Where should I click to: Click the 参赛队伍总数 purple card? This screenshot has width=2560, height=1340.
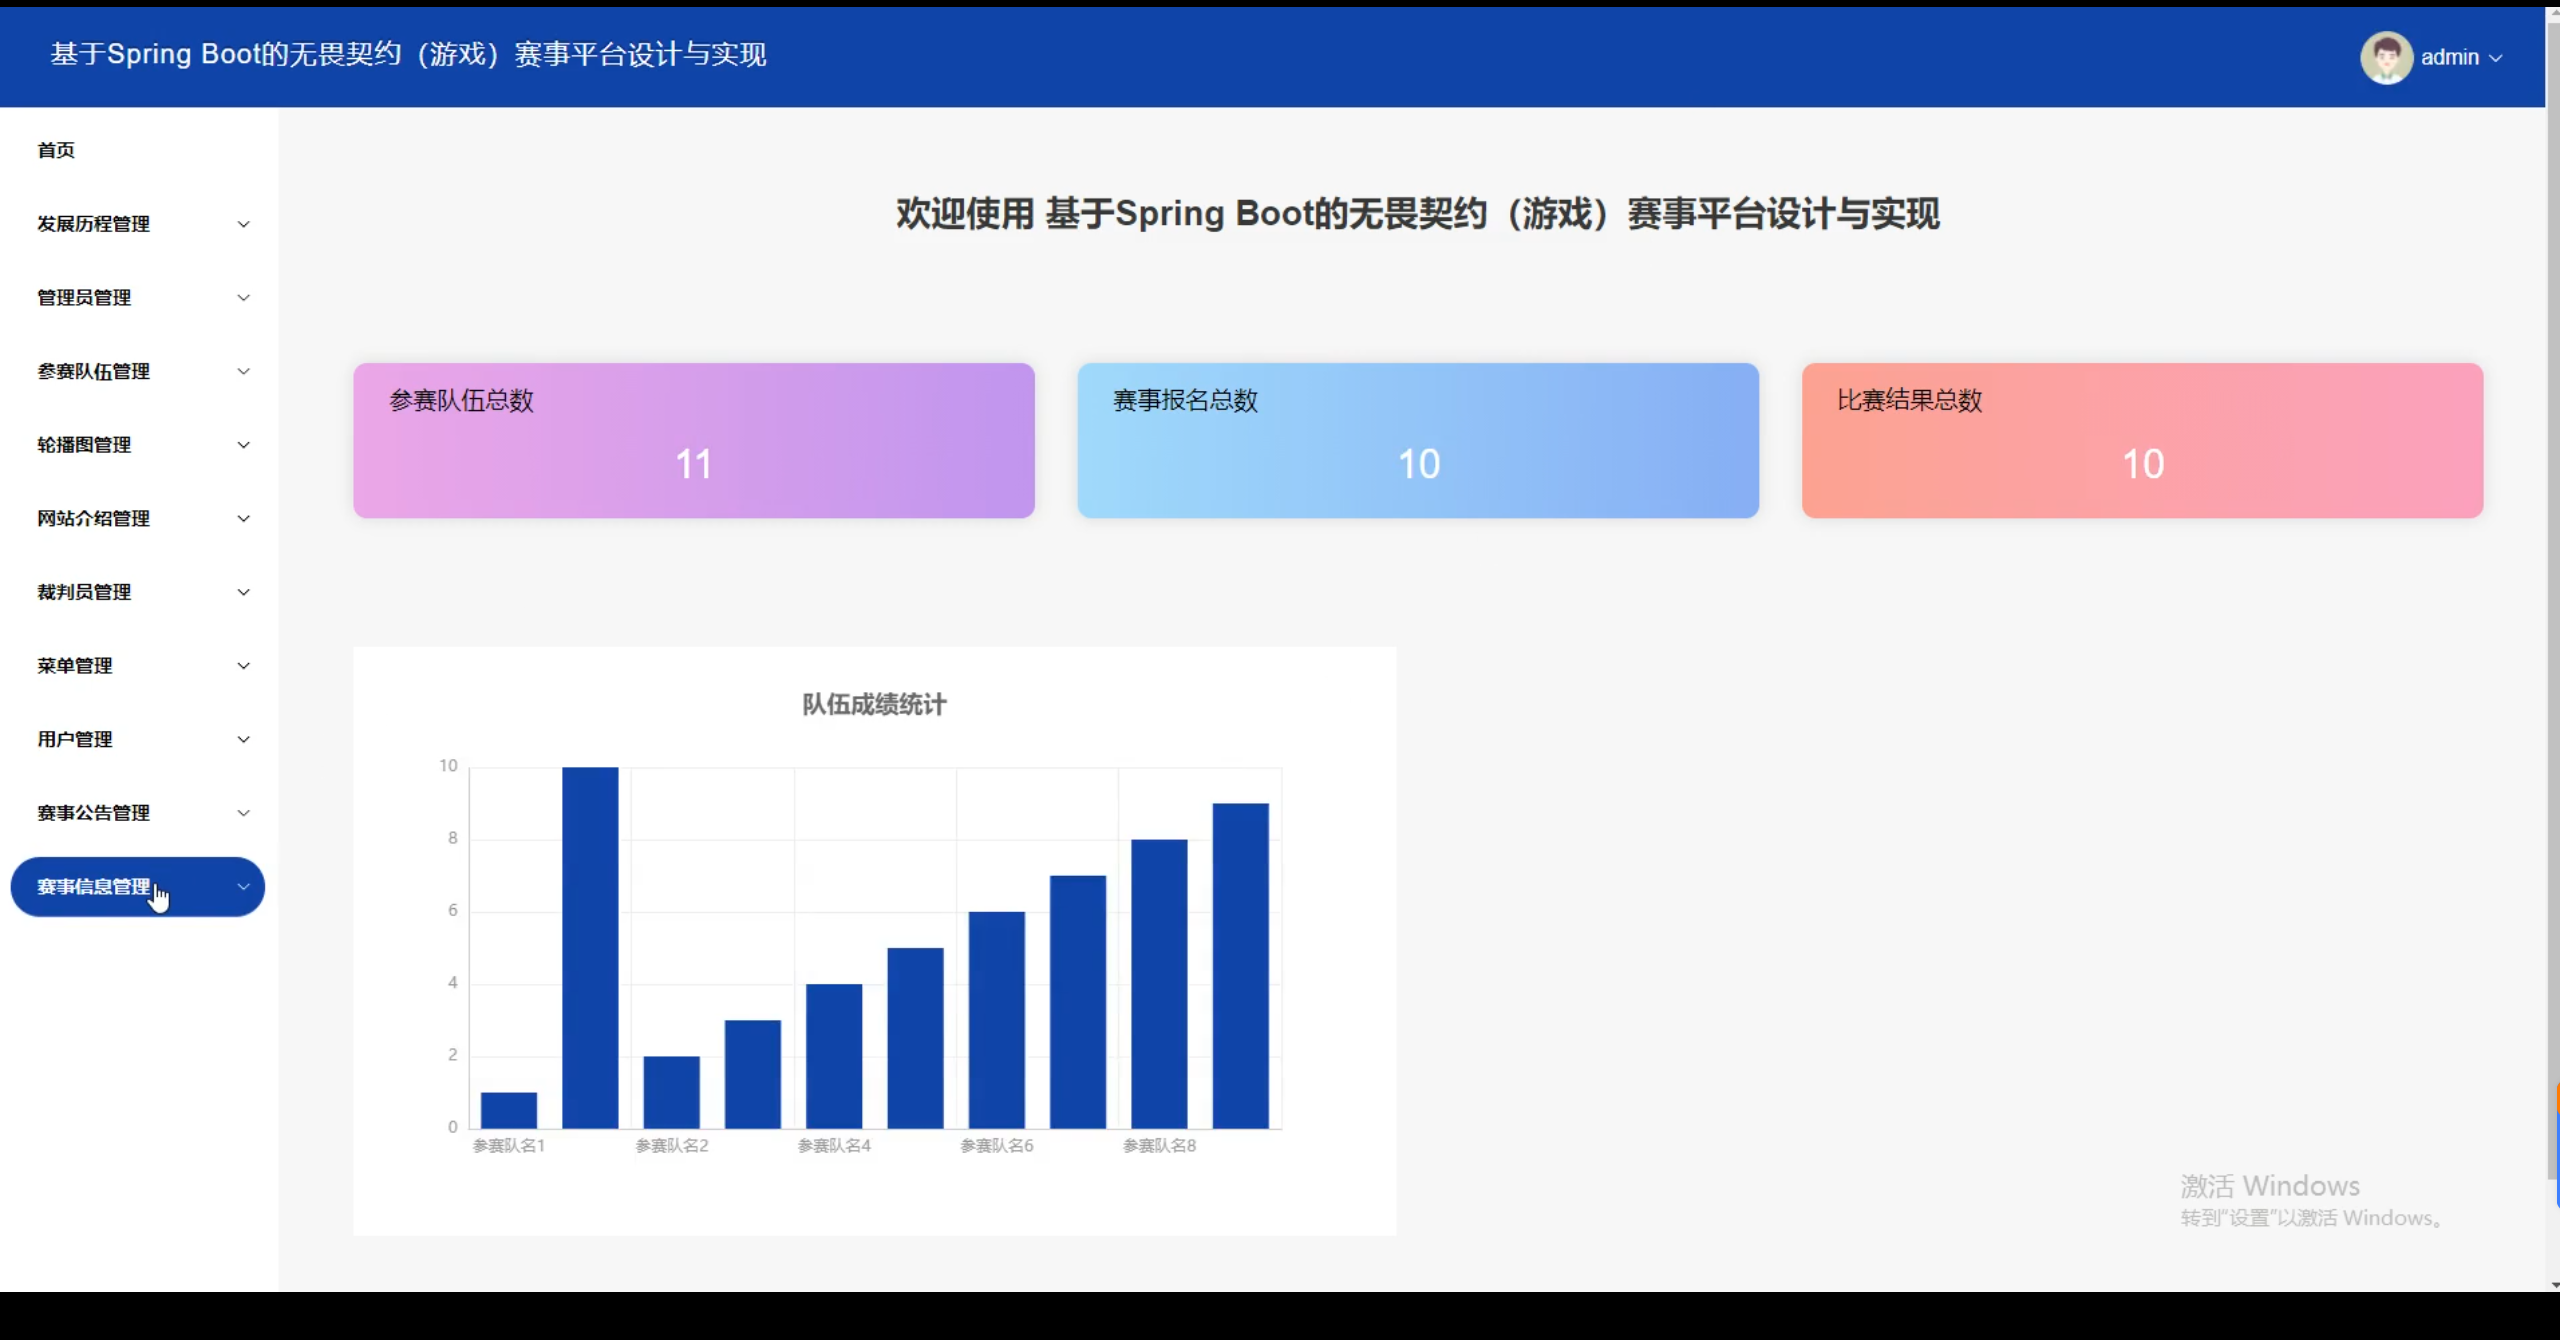(693, 440)
